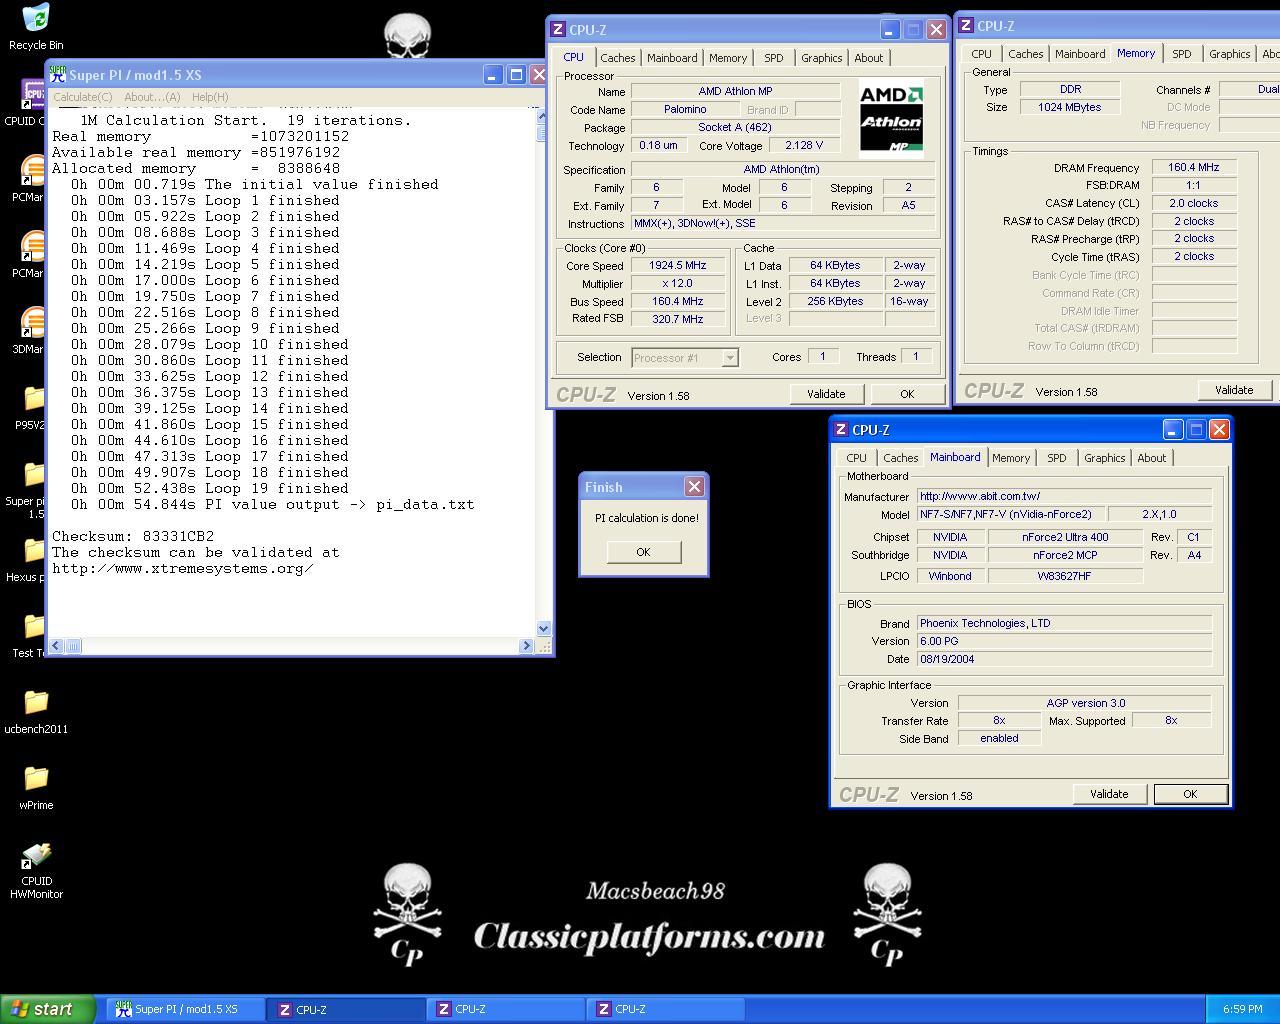Close the Finish dialog with X
1280x1024 pixels.
click(x=694, y=487)
